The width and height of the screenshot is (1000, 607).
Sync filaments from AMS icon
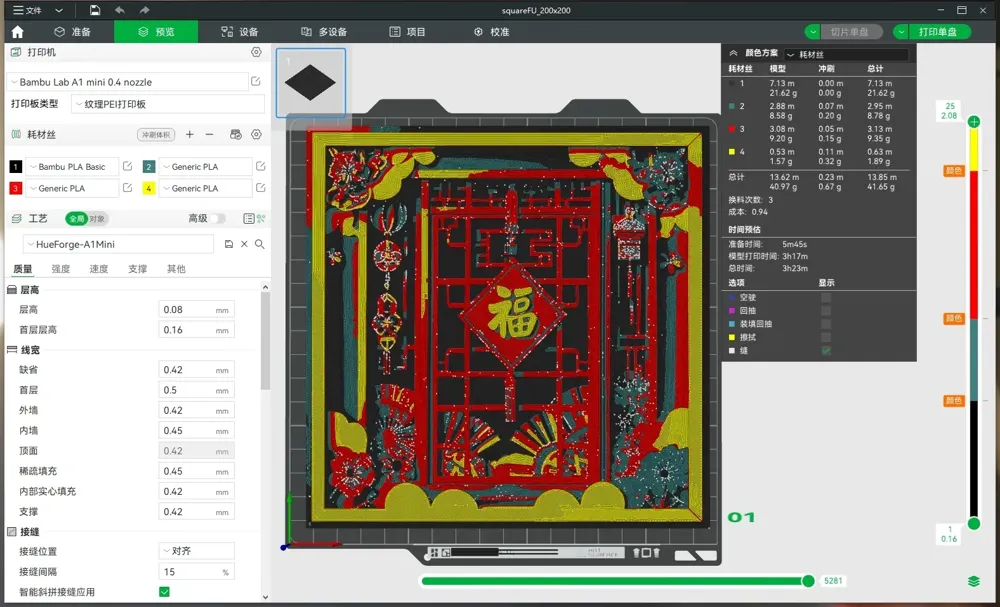click(235, 135)
